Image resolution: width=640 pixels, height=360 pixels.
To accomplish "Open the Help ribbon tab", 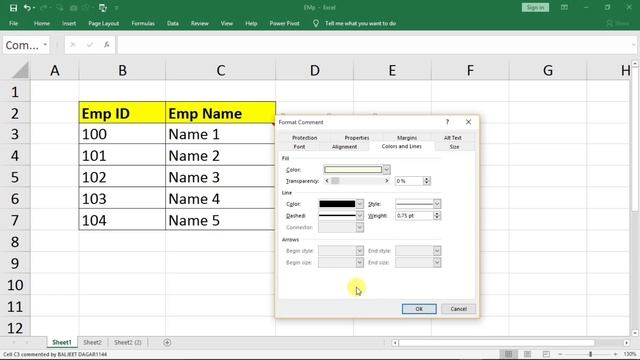I will click(251, 24).
